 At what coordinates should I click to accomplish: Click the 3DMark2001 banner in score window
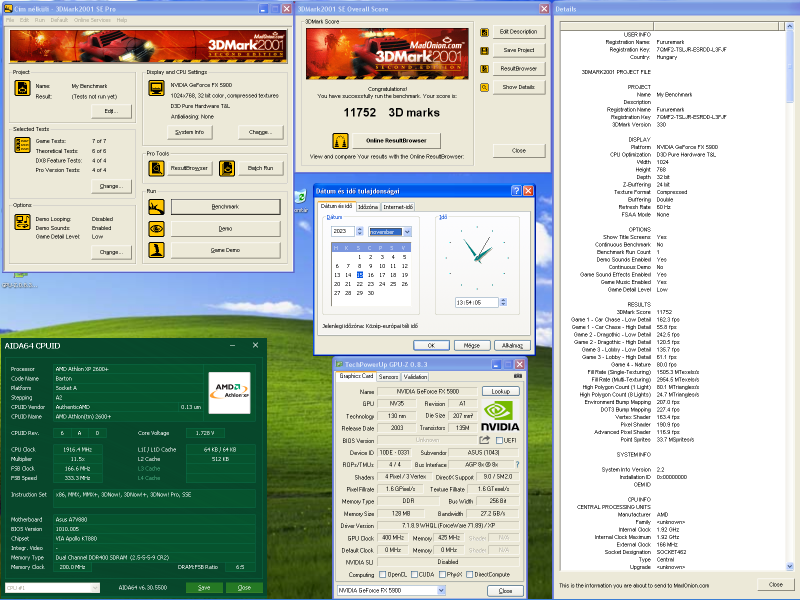387,54
